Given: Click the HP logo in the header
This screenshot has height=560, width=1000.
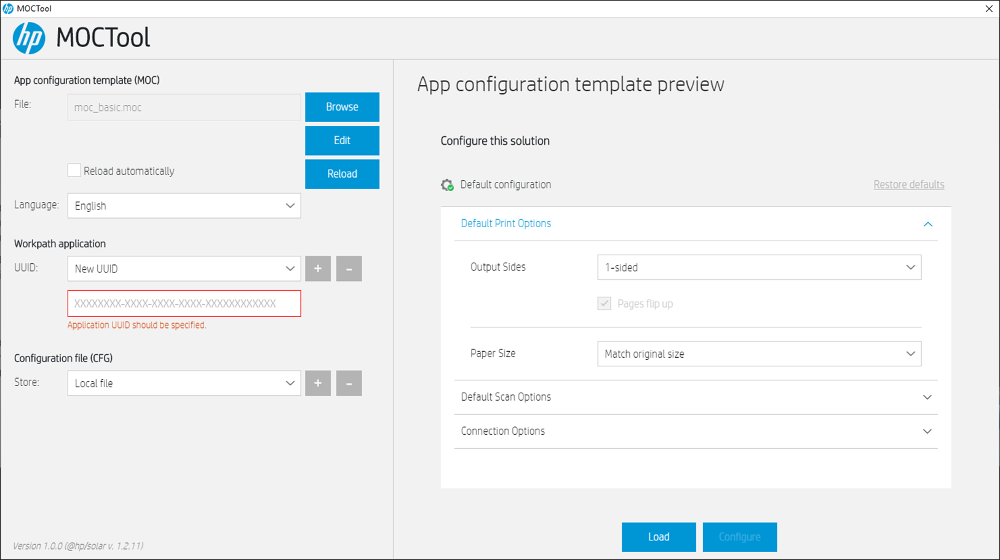Looking at the screenshot, I should tap(29, 38).
